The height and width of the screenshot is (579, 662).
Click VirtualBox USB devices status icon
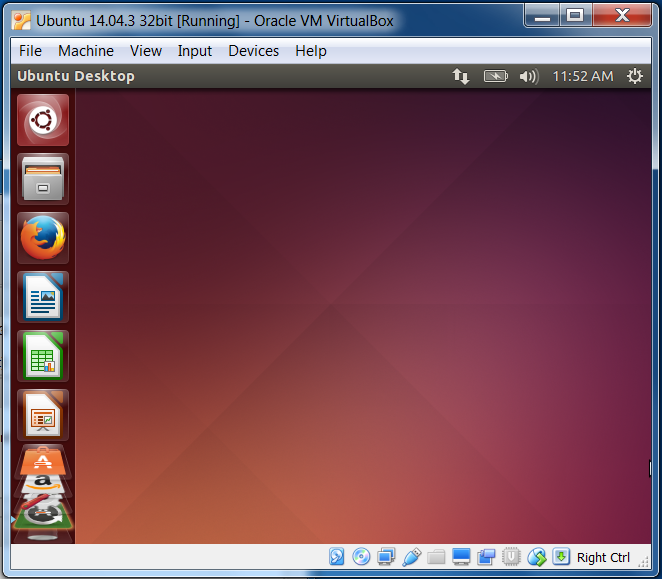click(411, 557)
